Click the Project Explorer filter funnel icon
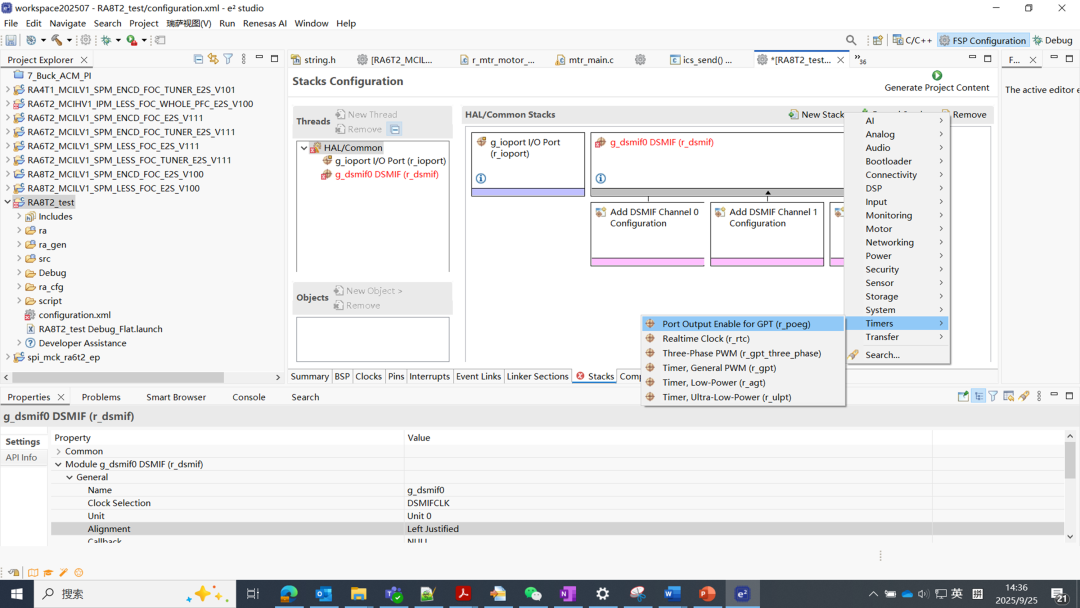The height and width of the screenshot is (608, 1080). (x=228, y=59)
